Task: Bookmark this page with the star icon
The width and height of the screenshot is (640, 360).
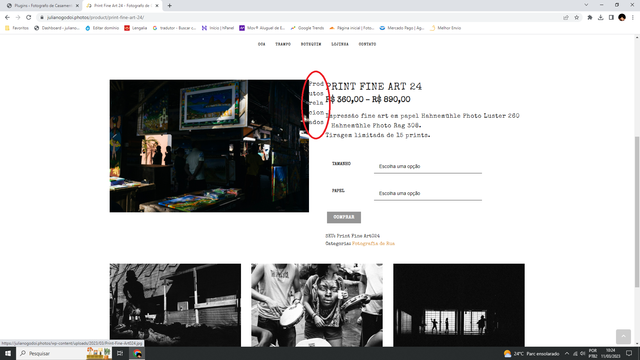Action: [576, 18]
